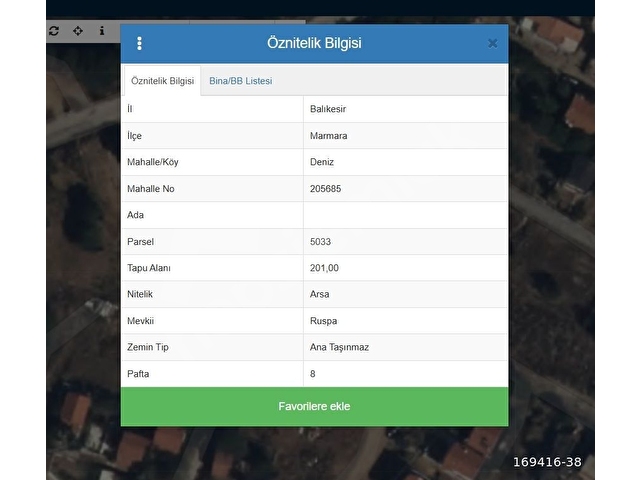Click the value Balıkesir
This screenshot has height=480, width=640.
click(x=328, y=109)
